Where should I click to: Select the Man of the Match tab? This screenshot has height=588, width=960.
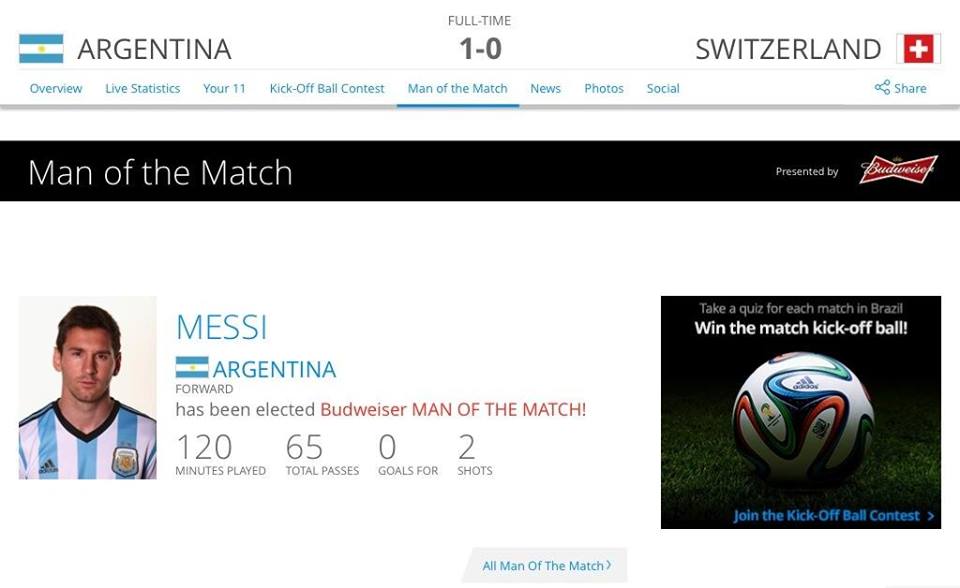[458, 88]
